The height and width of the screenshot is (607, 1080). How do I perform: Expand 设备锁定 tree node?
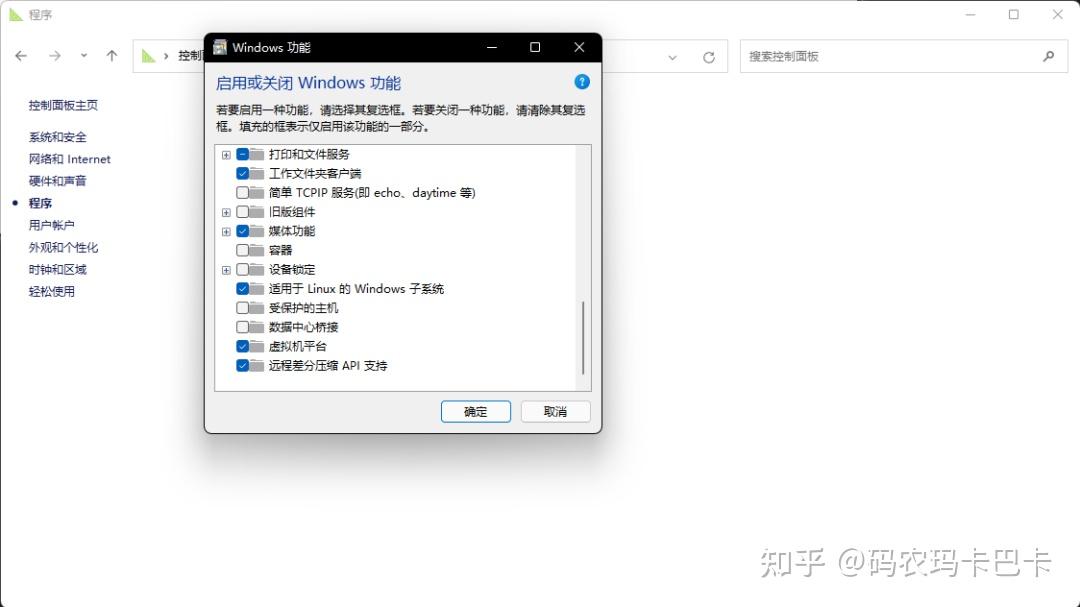(x=226, y=270)
